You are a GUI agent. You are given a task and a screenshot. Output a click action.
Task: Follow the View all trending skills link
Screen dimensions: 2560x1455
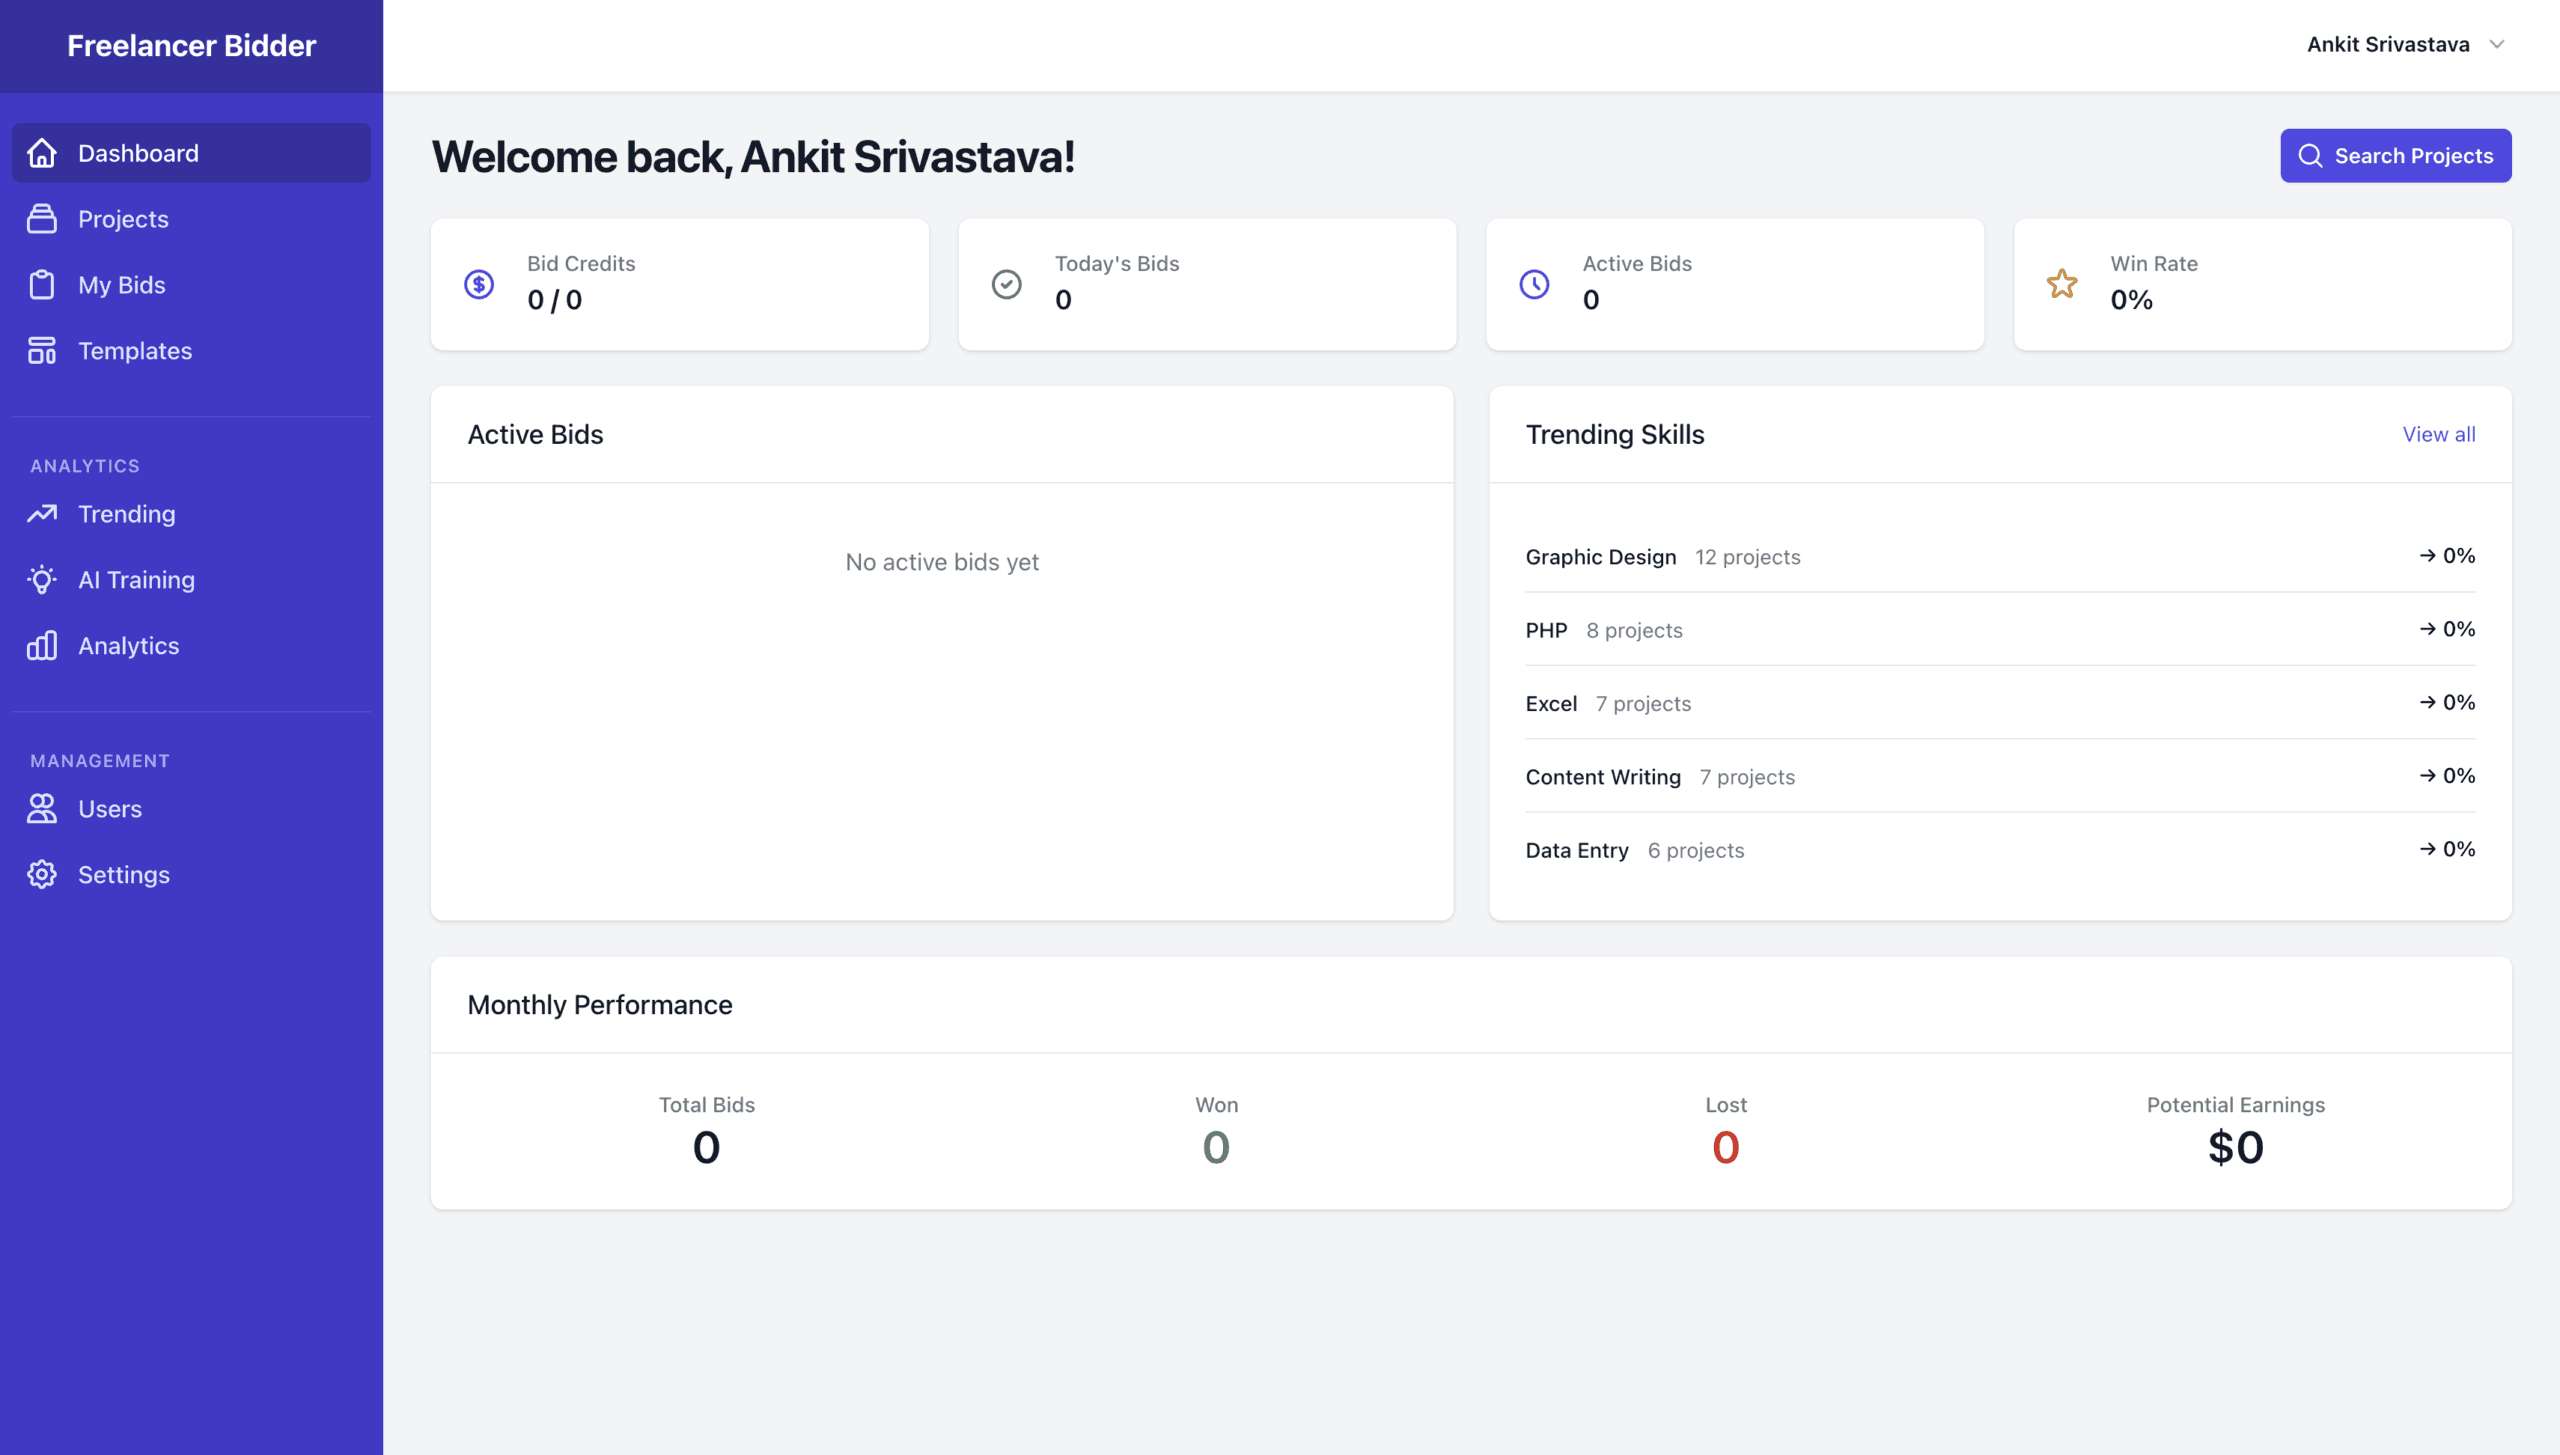(2439, 434)
